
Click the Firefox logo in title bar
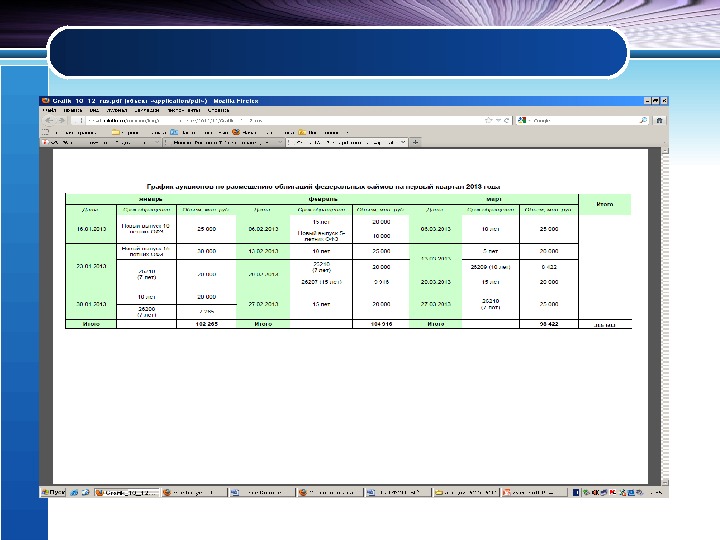tap(45, 101)
